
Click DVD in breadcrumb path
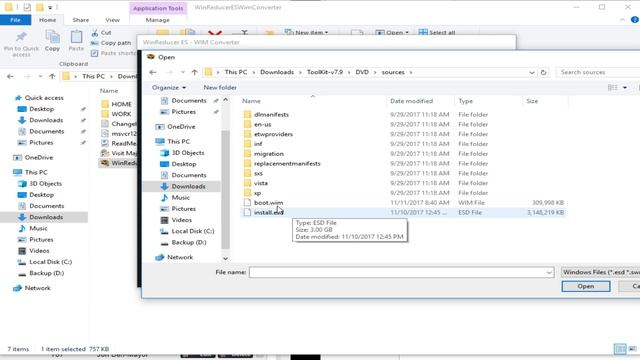pos(362,72)
